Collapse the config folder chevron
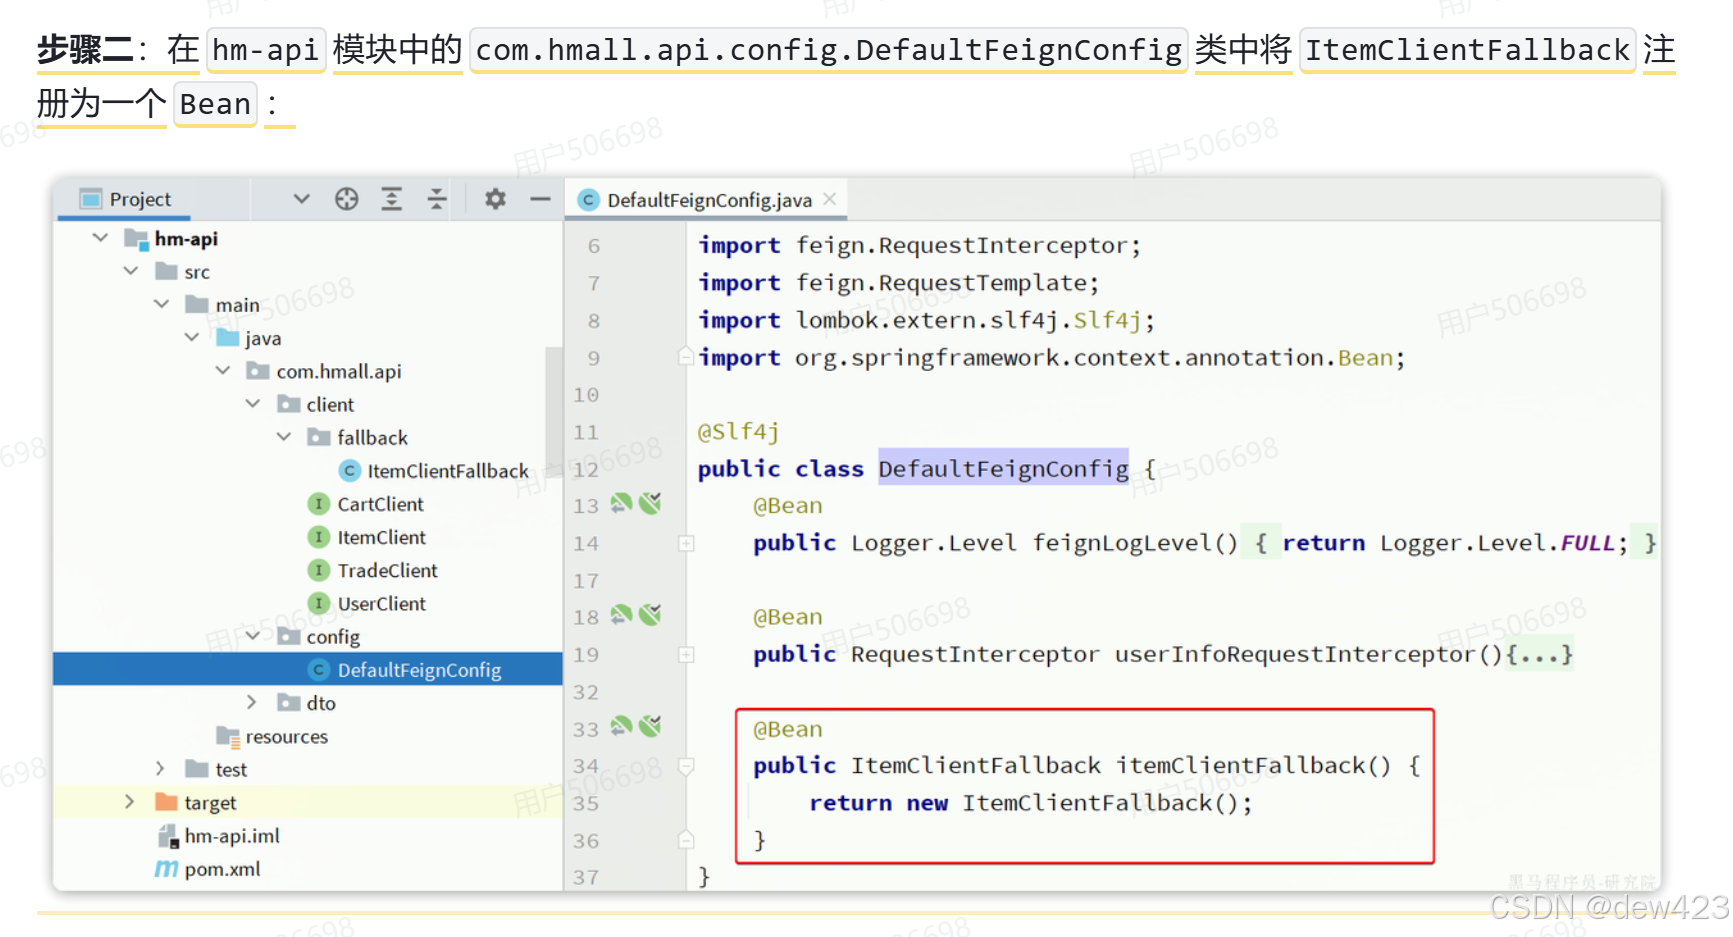 tap(252, 636)
